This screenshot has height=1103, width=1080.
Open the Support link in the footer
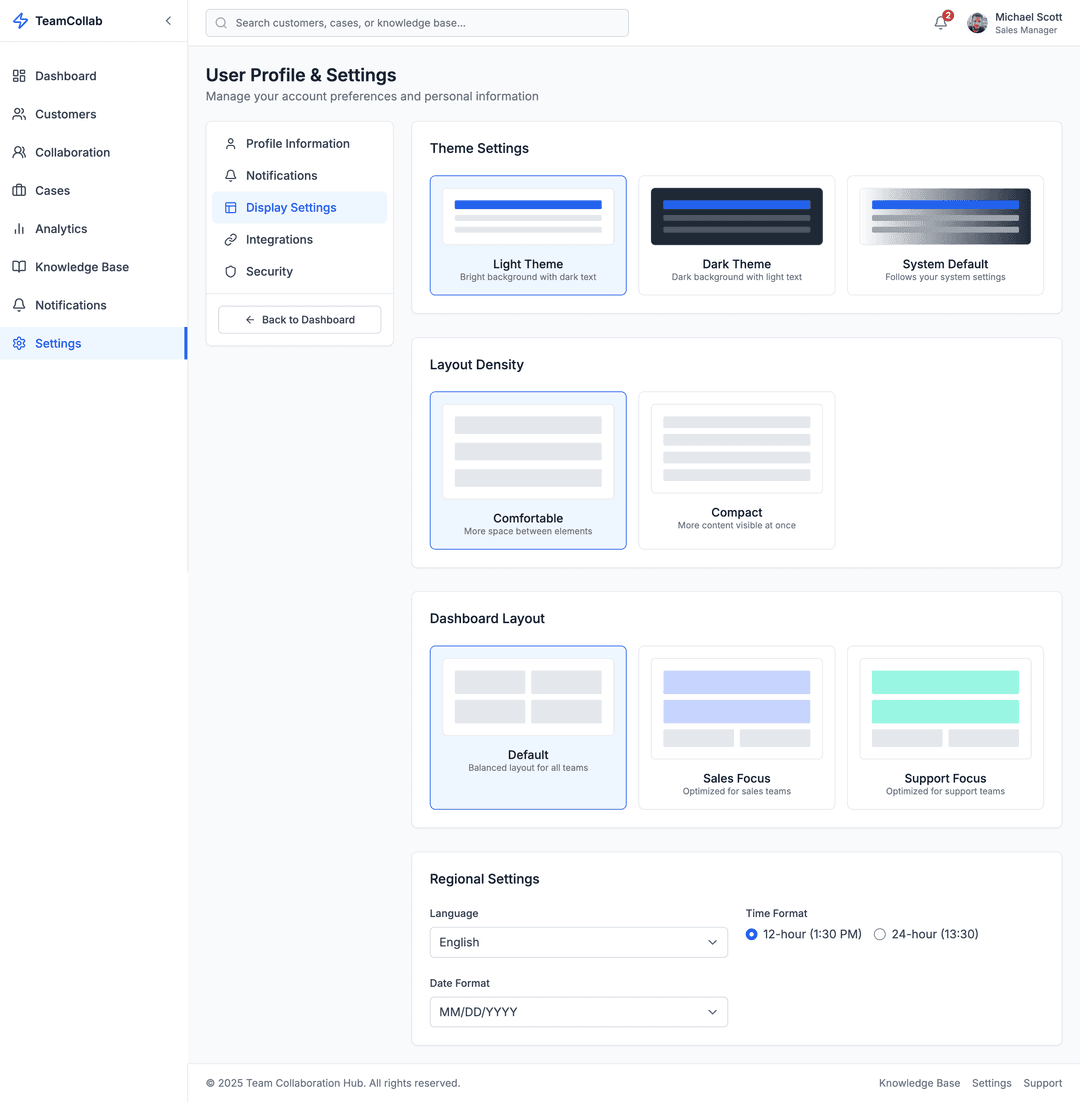click(x=1042, y=1083)
